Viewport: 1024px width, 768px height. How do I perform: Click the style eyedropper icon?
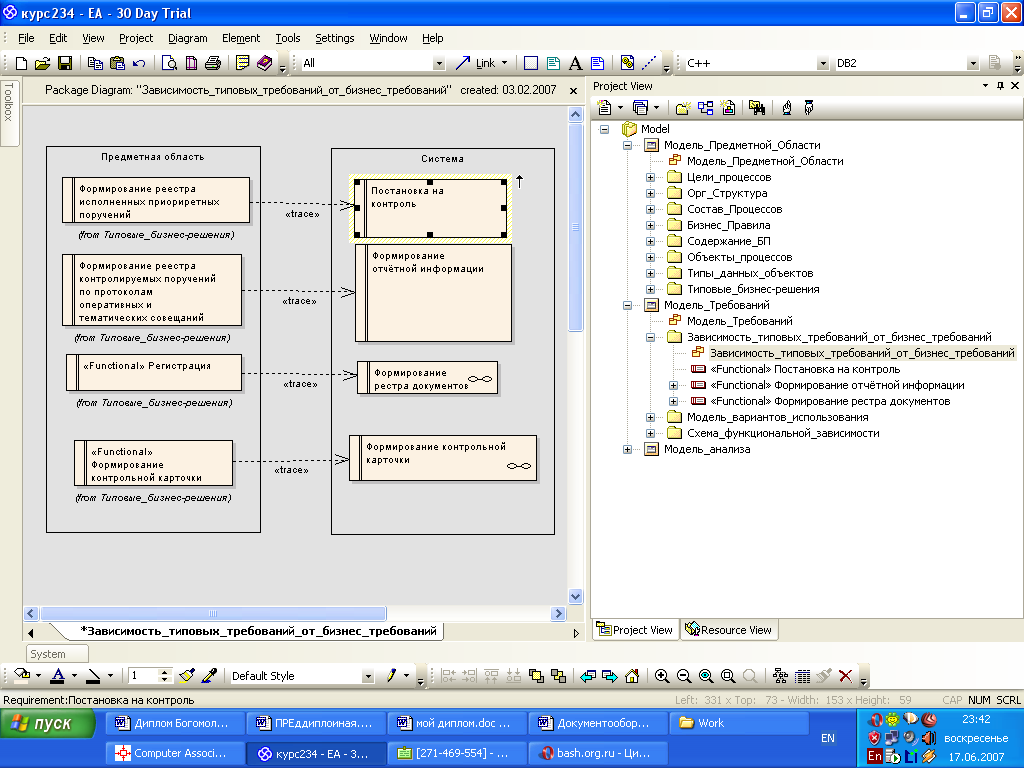209,676
